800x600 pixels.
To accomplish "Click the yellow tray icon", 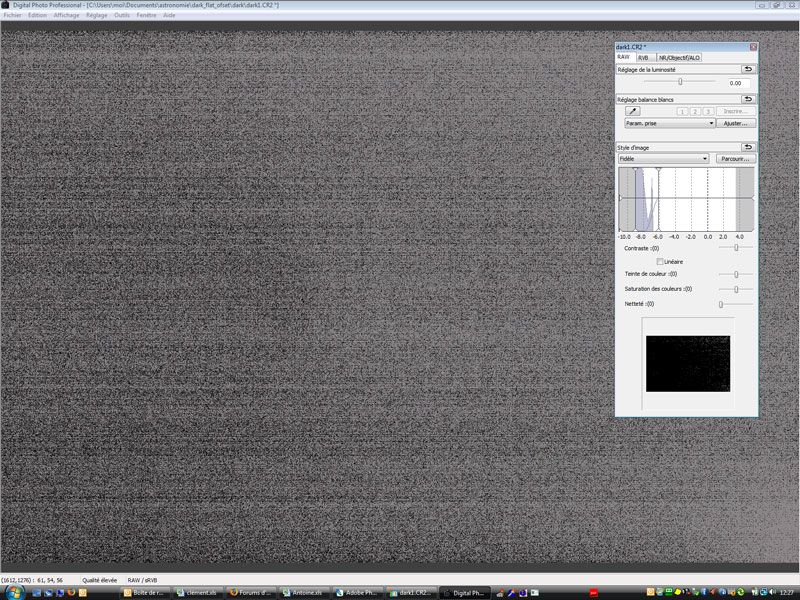I will coord(677,592).
